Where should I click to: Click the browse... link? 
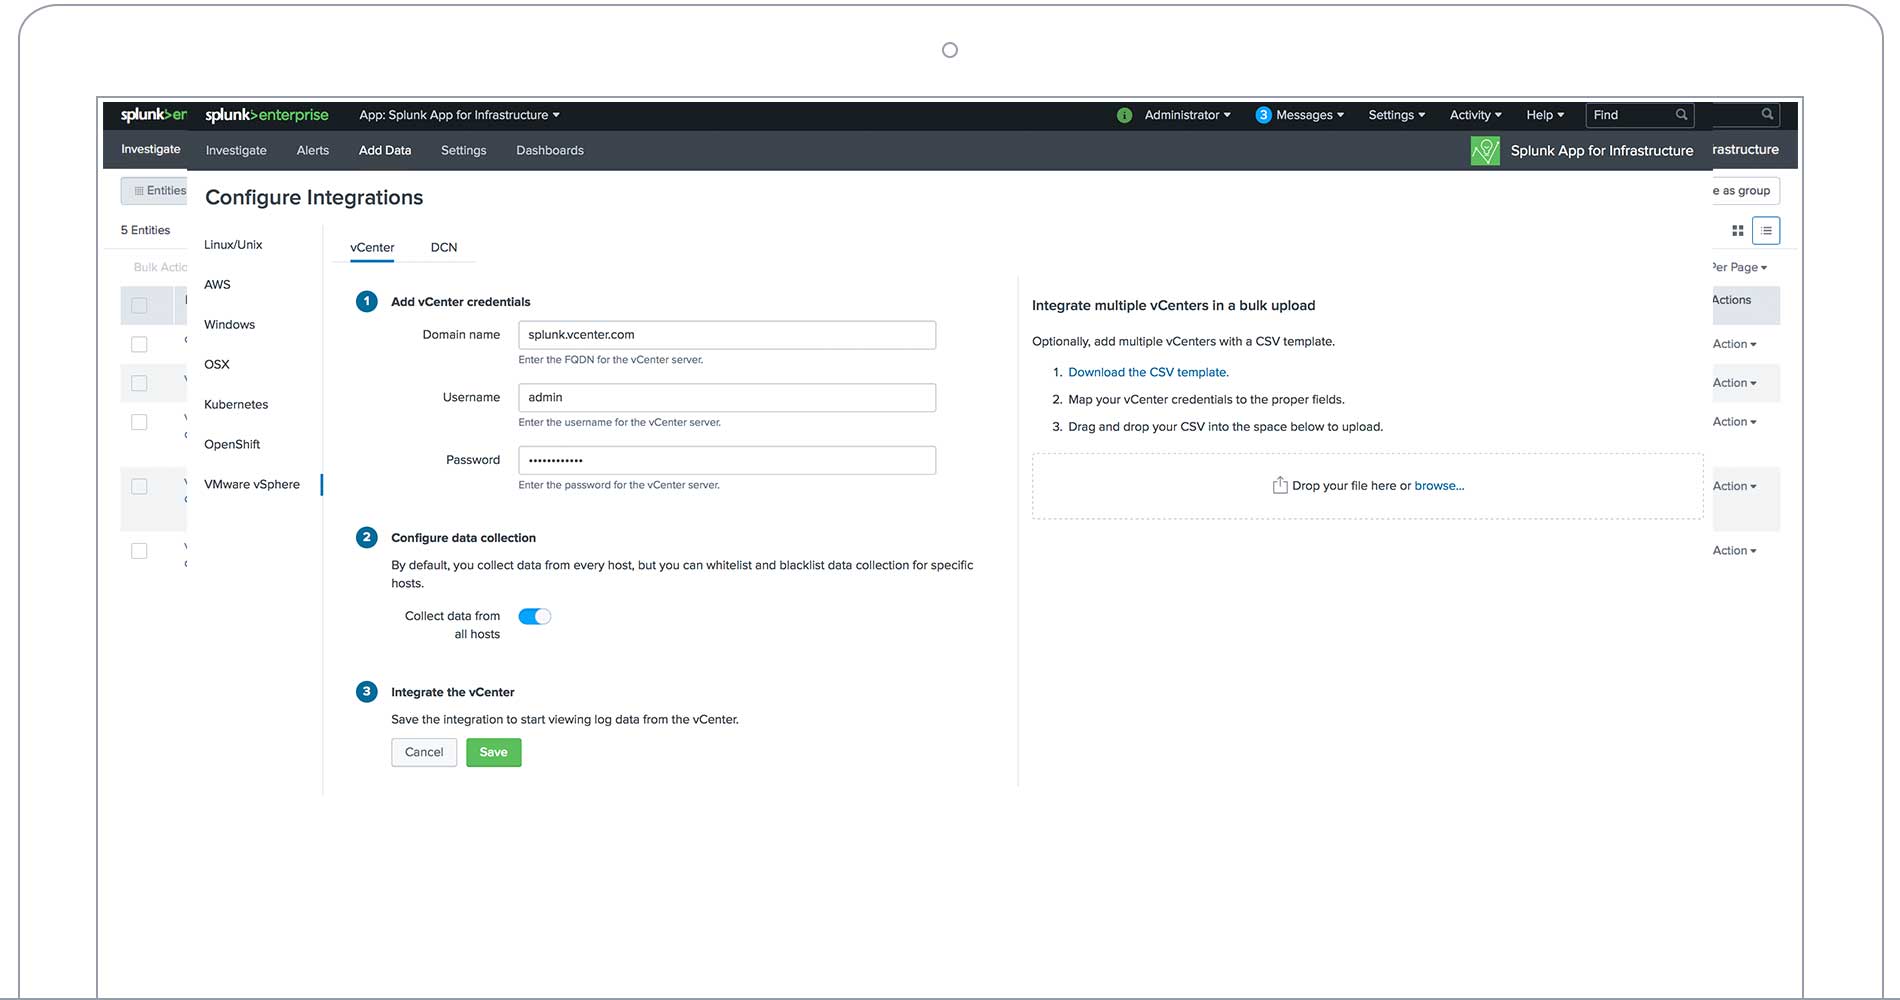(1439, 486)
